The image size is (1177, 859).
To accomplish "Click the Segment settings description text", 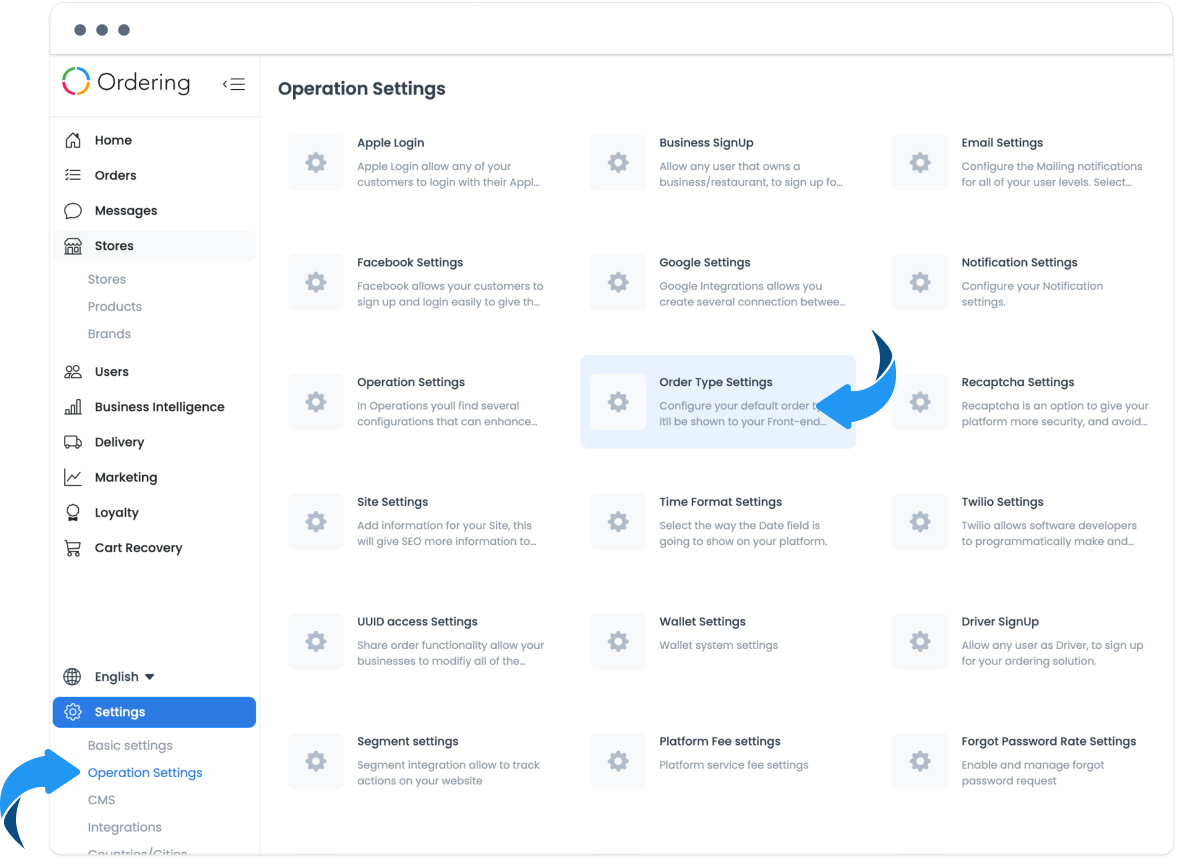I will pos(448,773).
